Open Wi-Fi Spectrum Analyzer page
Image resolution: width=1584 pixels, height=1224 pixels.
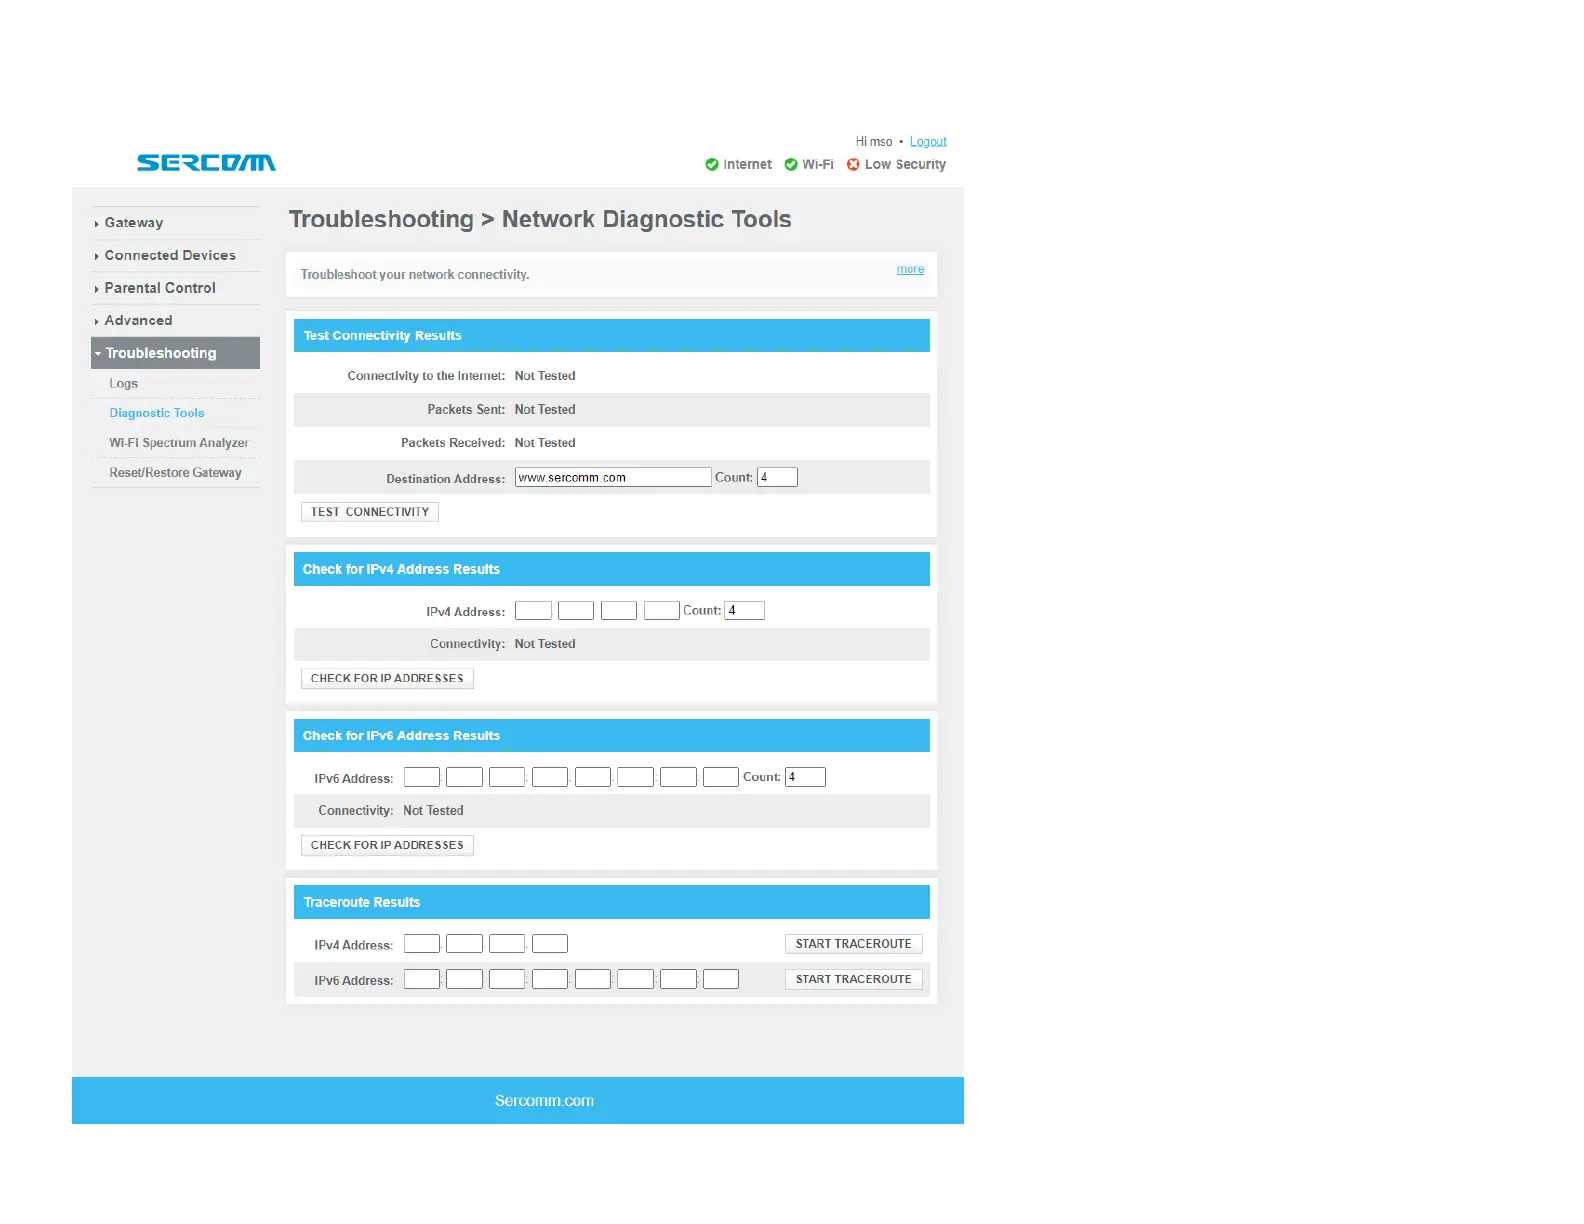pyautogui.click(x=179, y=443)
